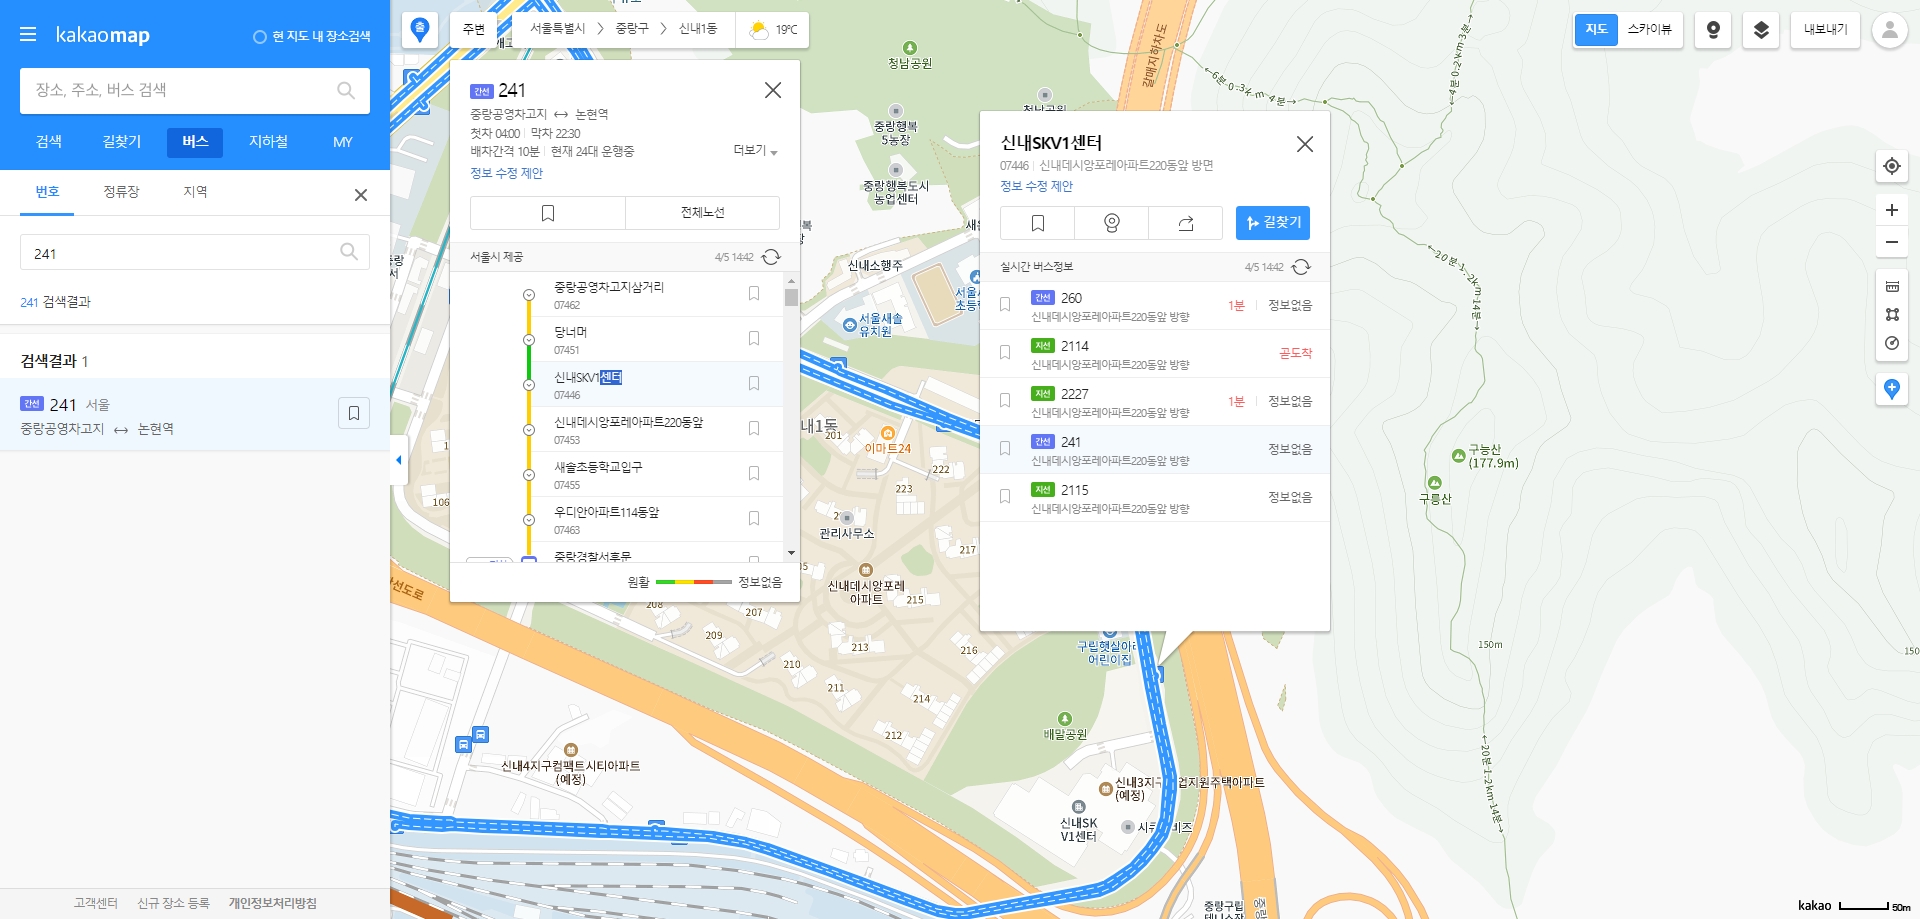Click the main search magnifier icon
The width and height of the screenshot is (1920, 919).
(x=346, y=91)
